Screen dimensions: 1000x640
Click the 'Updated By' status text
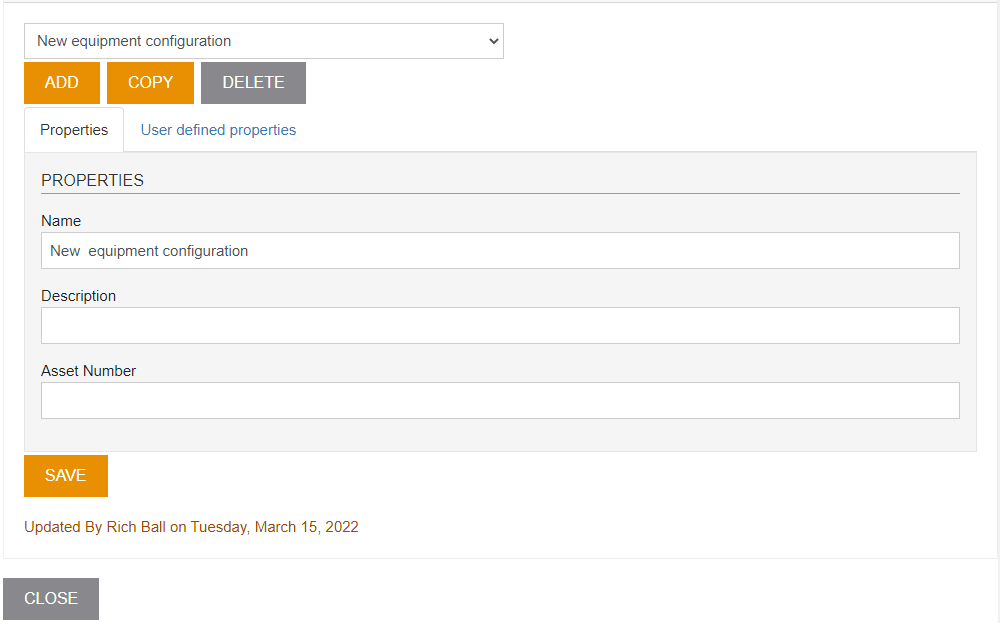(x=63, y=527)
